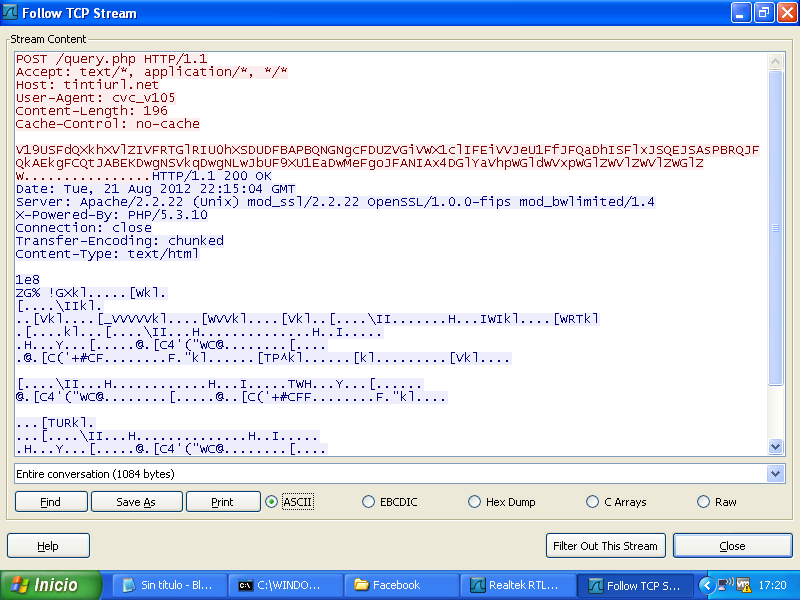The width and height of the screenshot is (800, 600).
Task: Enable the Raw display option
Action: pos(703,502)
